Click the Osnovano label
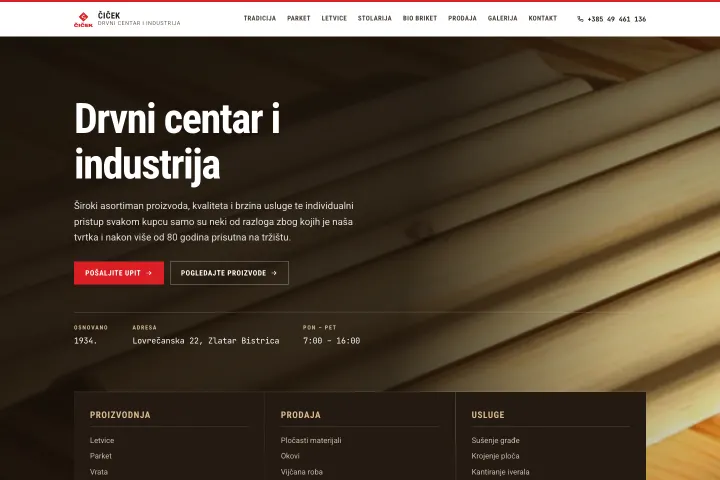This screenshot has height=480, width=720. pyautogui.click(x=91, y=328)
